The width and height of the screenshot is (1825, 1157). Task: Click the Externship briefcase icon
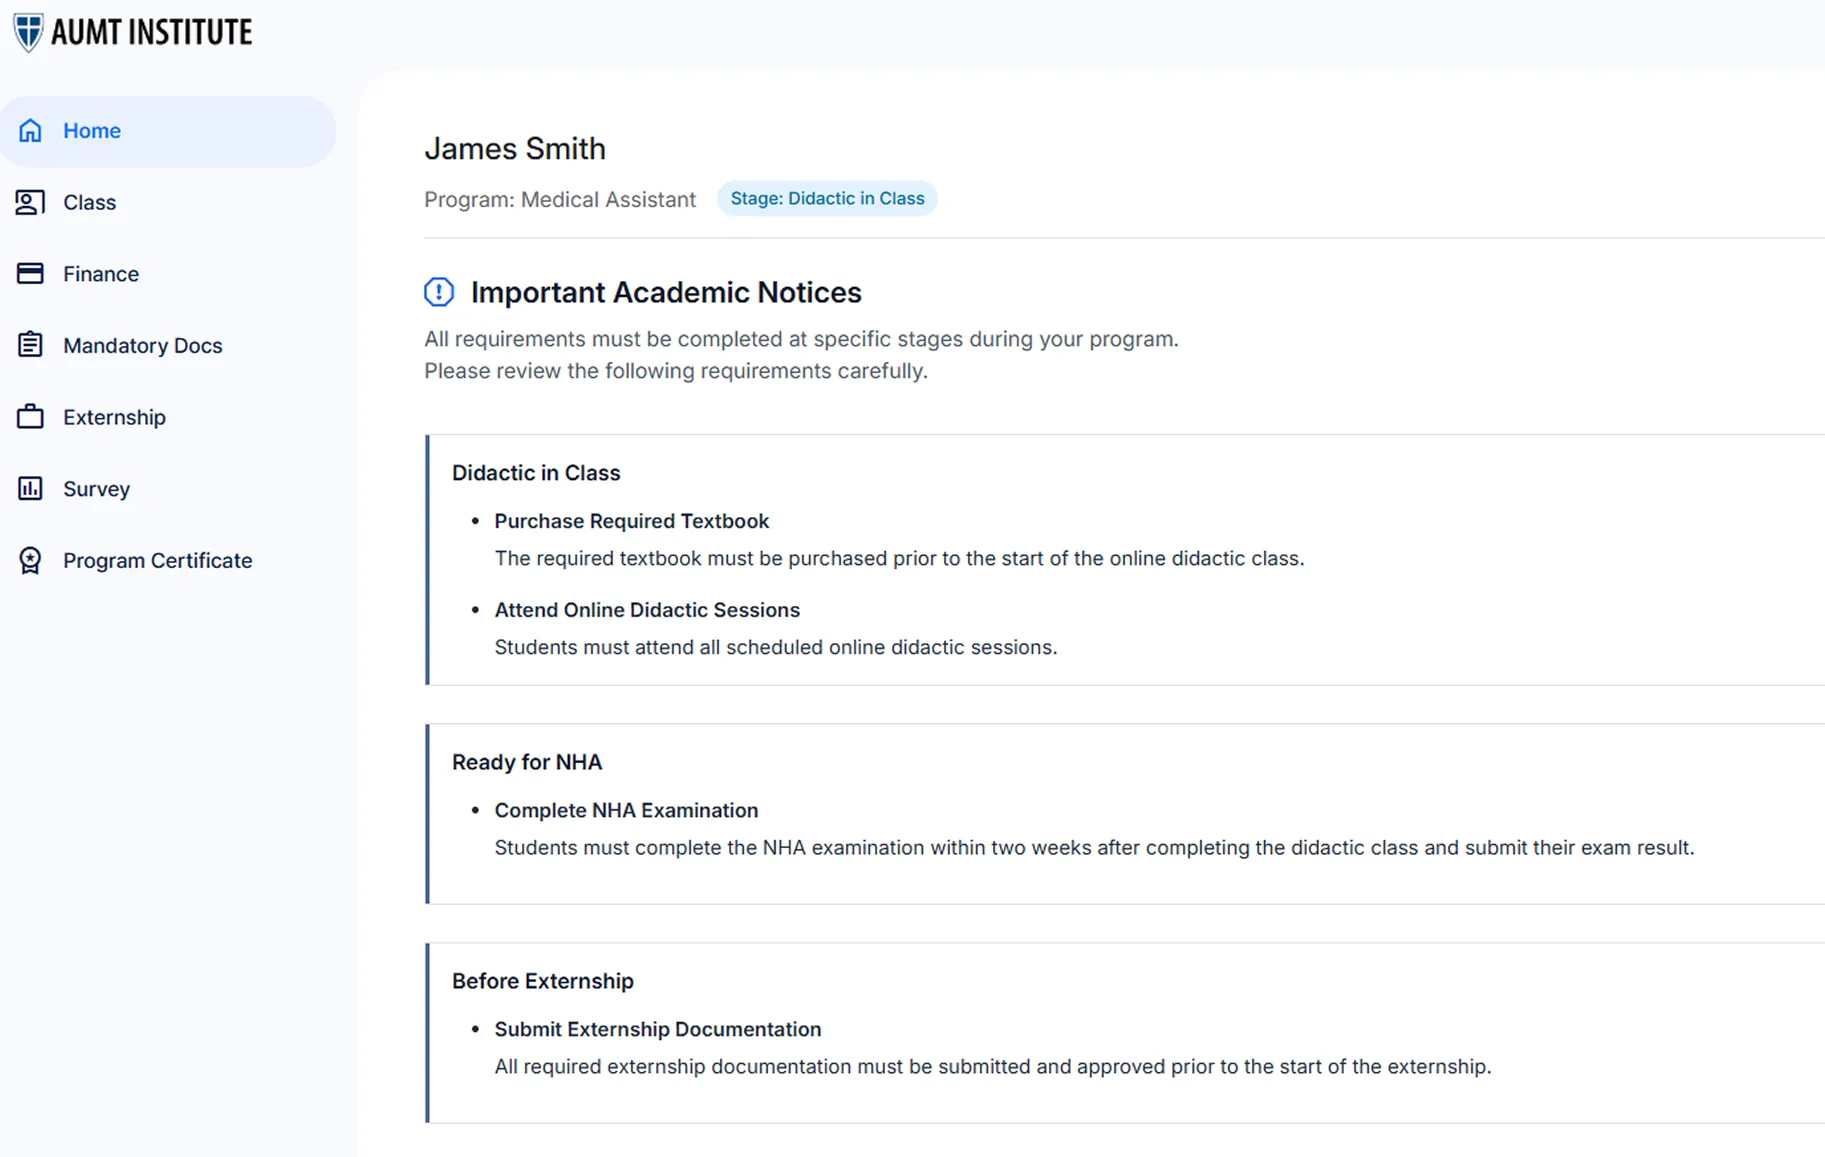pos(30,417)
